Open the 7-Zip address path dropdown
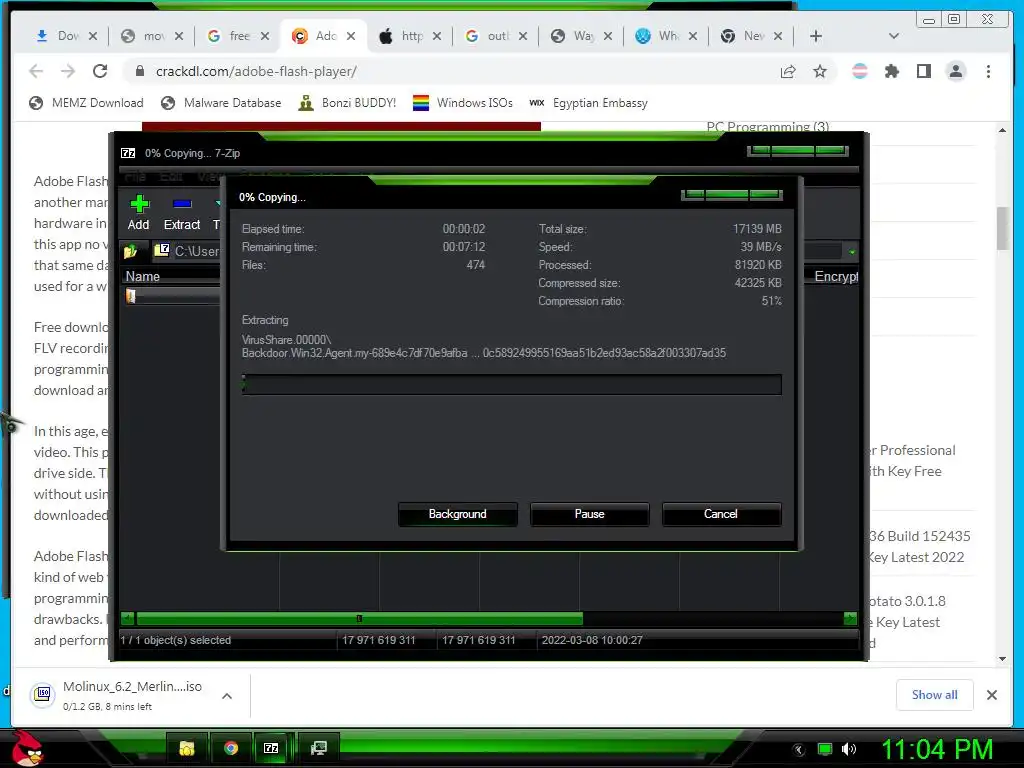 (x=852, y=251)
